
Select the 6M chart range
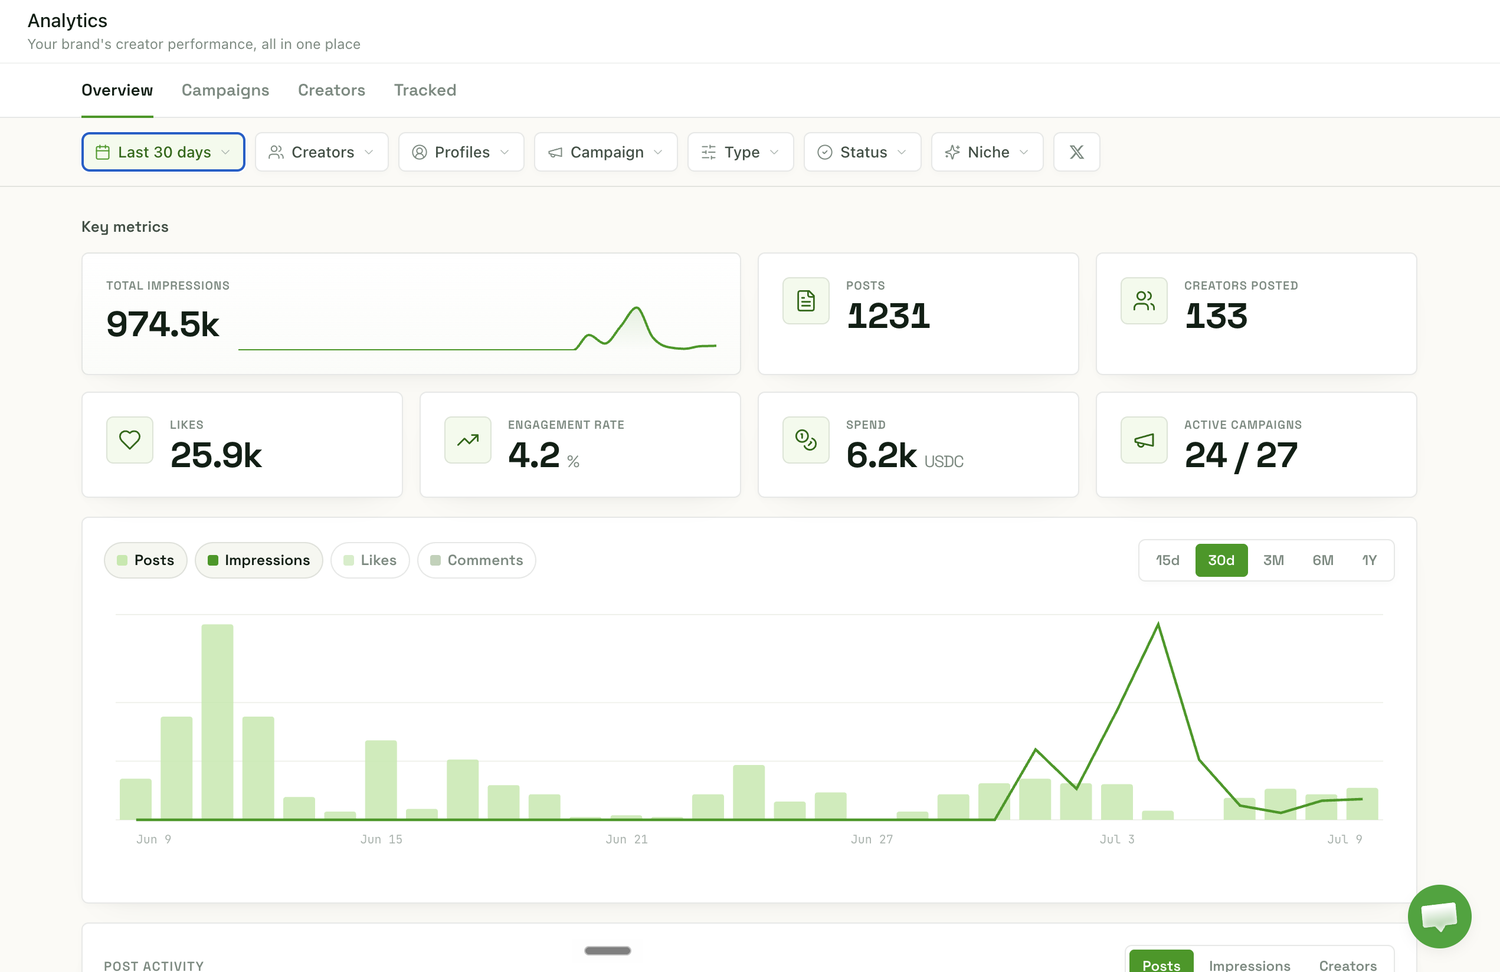[1323, 560]
